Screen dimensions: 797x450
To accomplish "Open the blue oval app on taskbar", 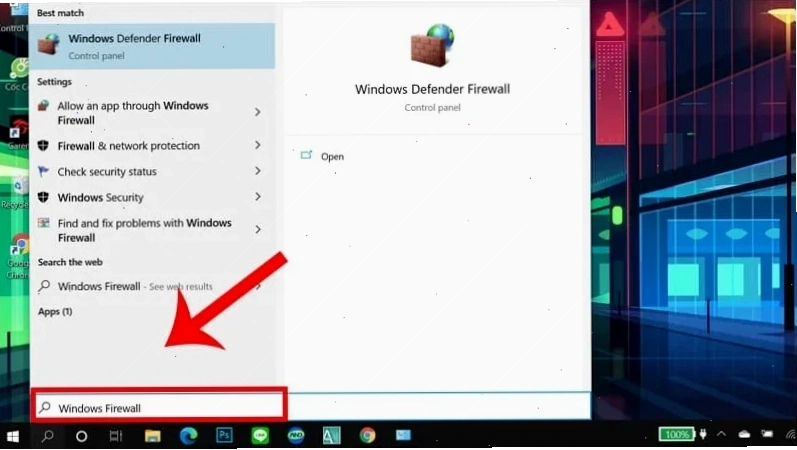I will (x=296, y=435).
